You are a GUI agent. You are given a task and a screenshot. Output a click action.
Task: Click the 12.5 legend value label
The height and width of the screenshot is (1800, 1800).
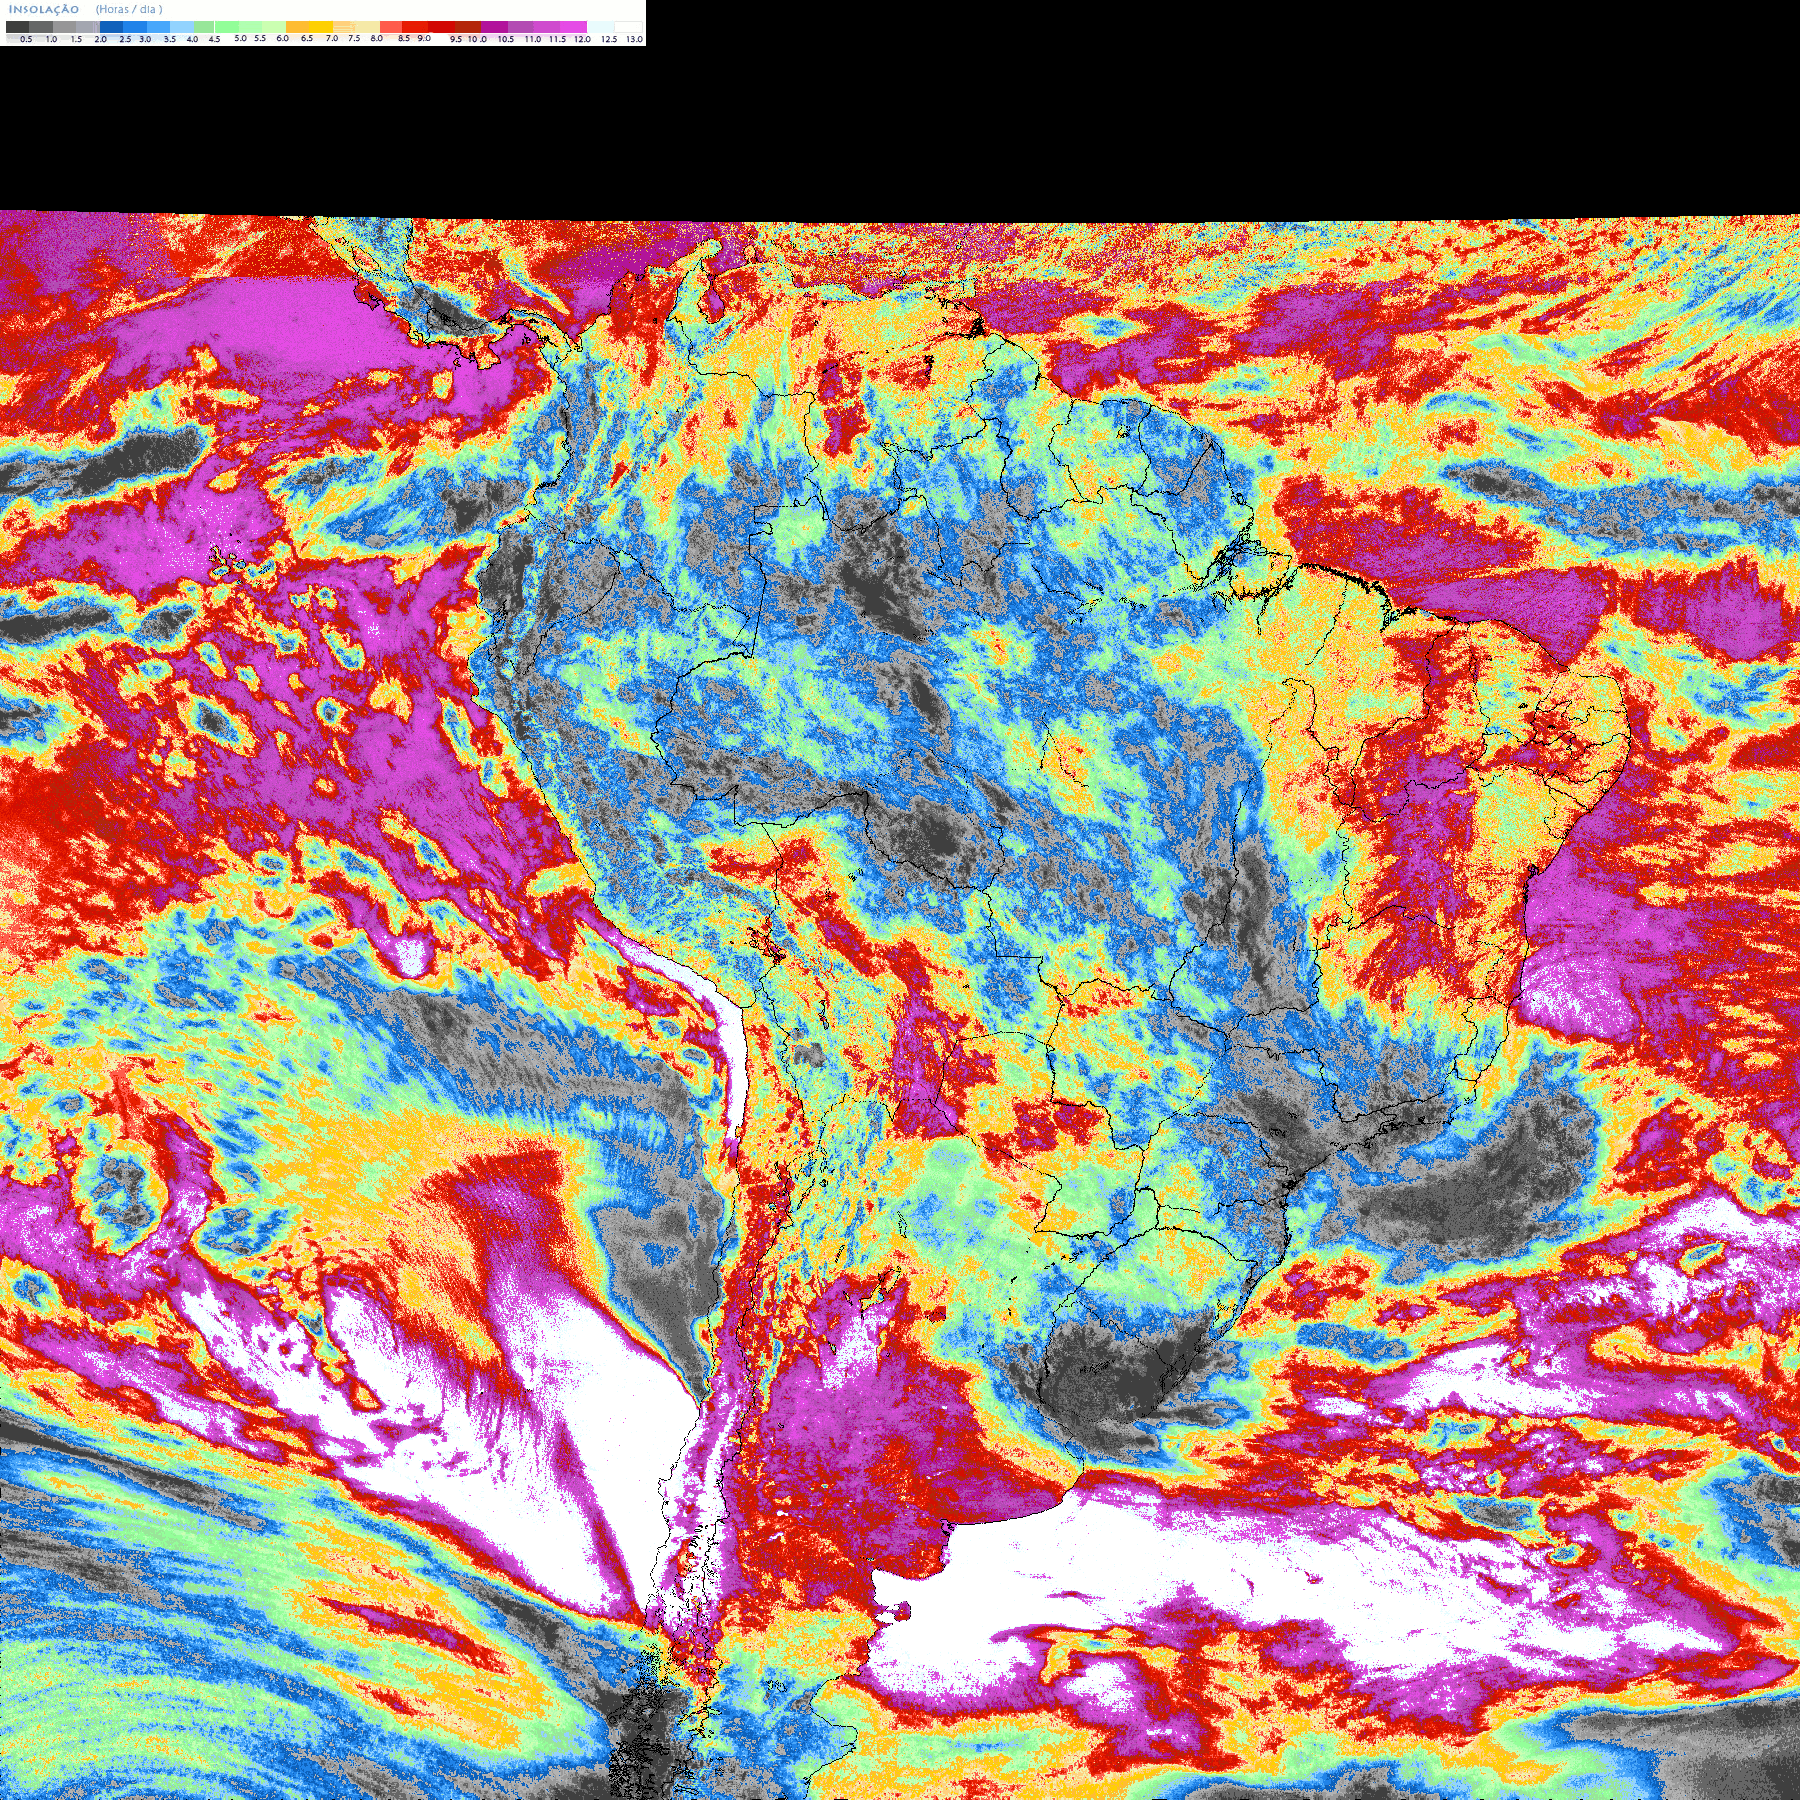tap(608, 39)
